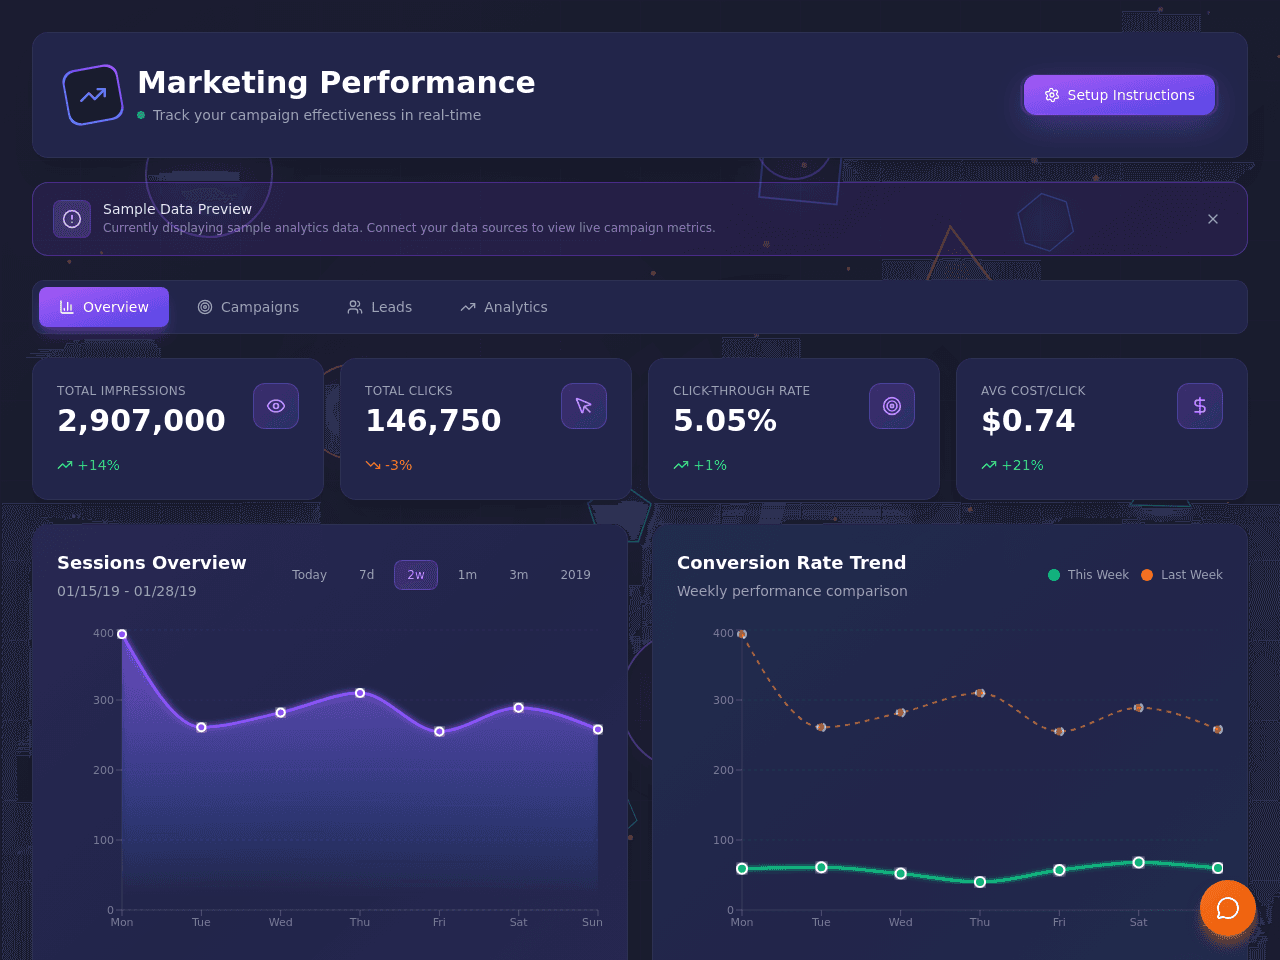Screen dimensions: 1280x960
Task: Click the 01/15/19 - 01/28/19 date range text
Action: tap(127, 591)
